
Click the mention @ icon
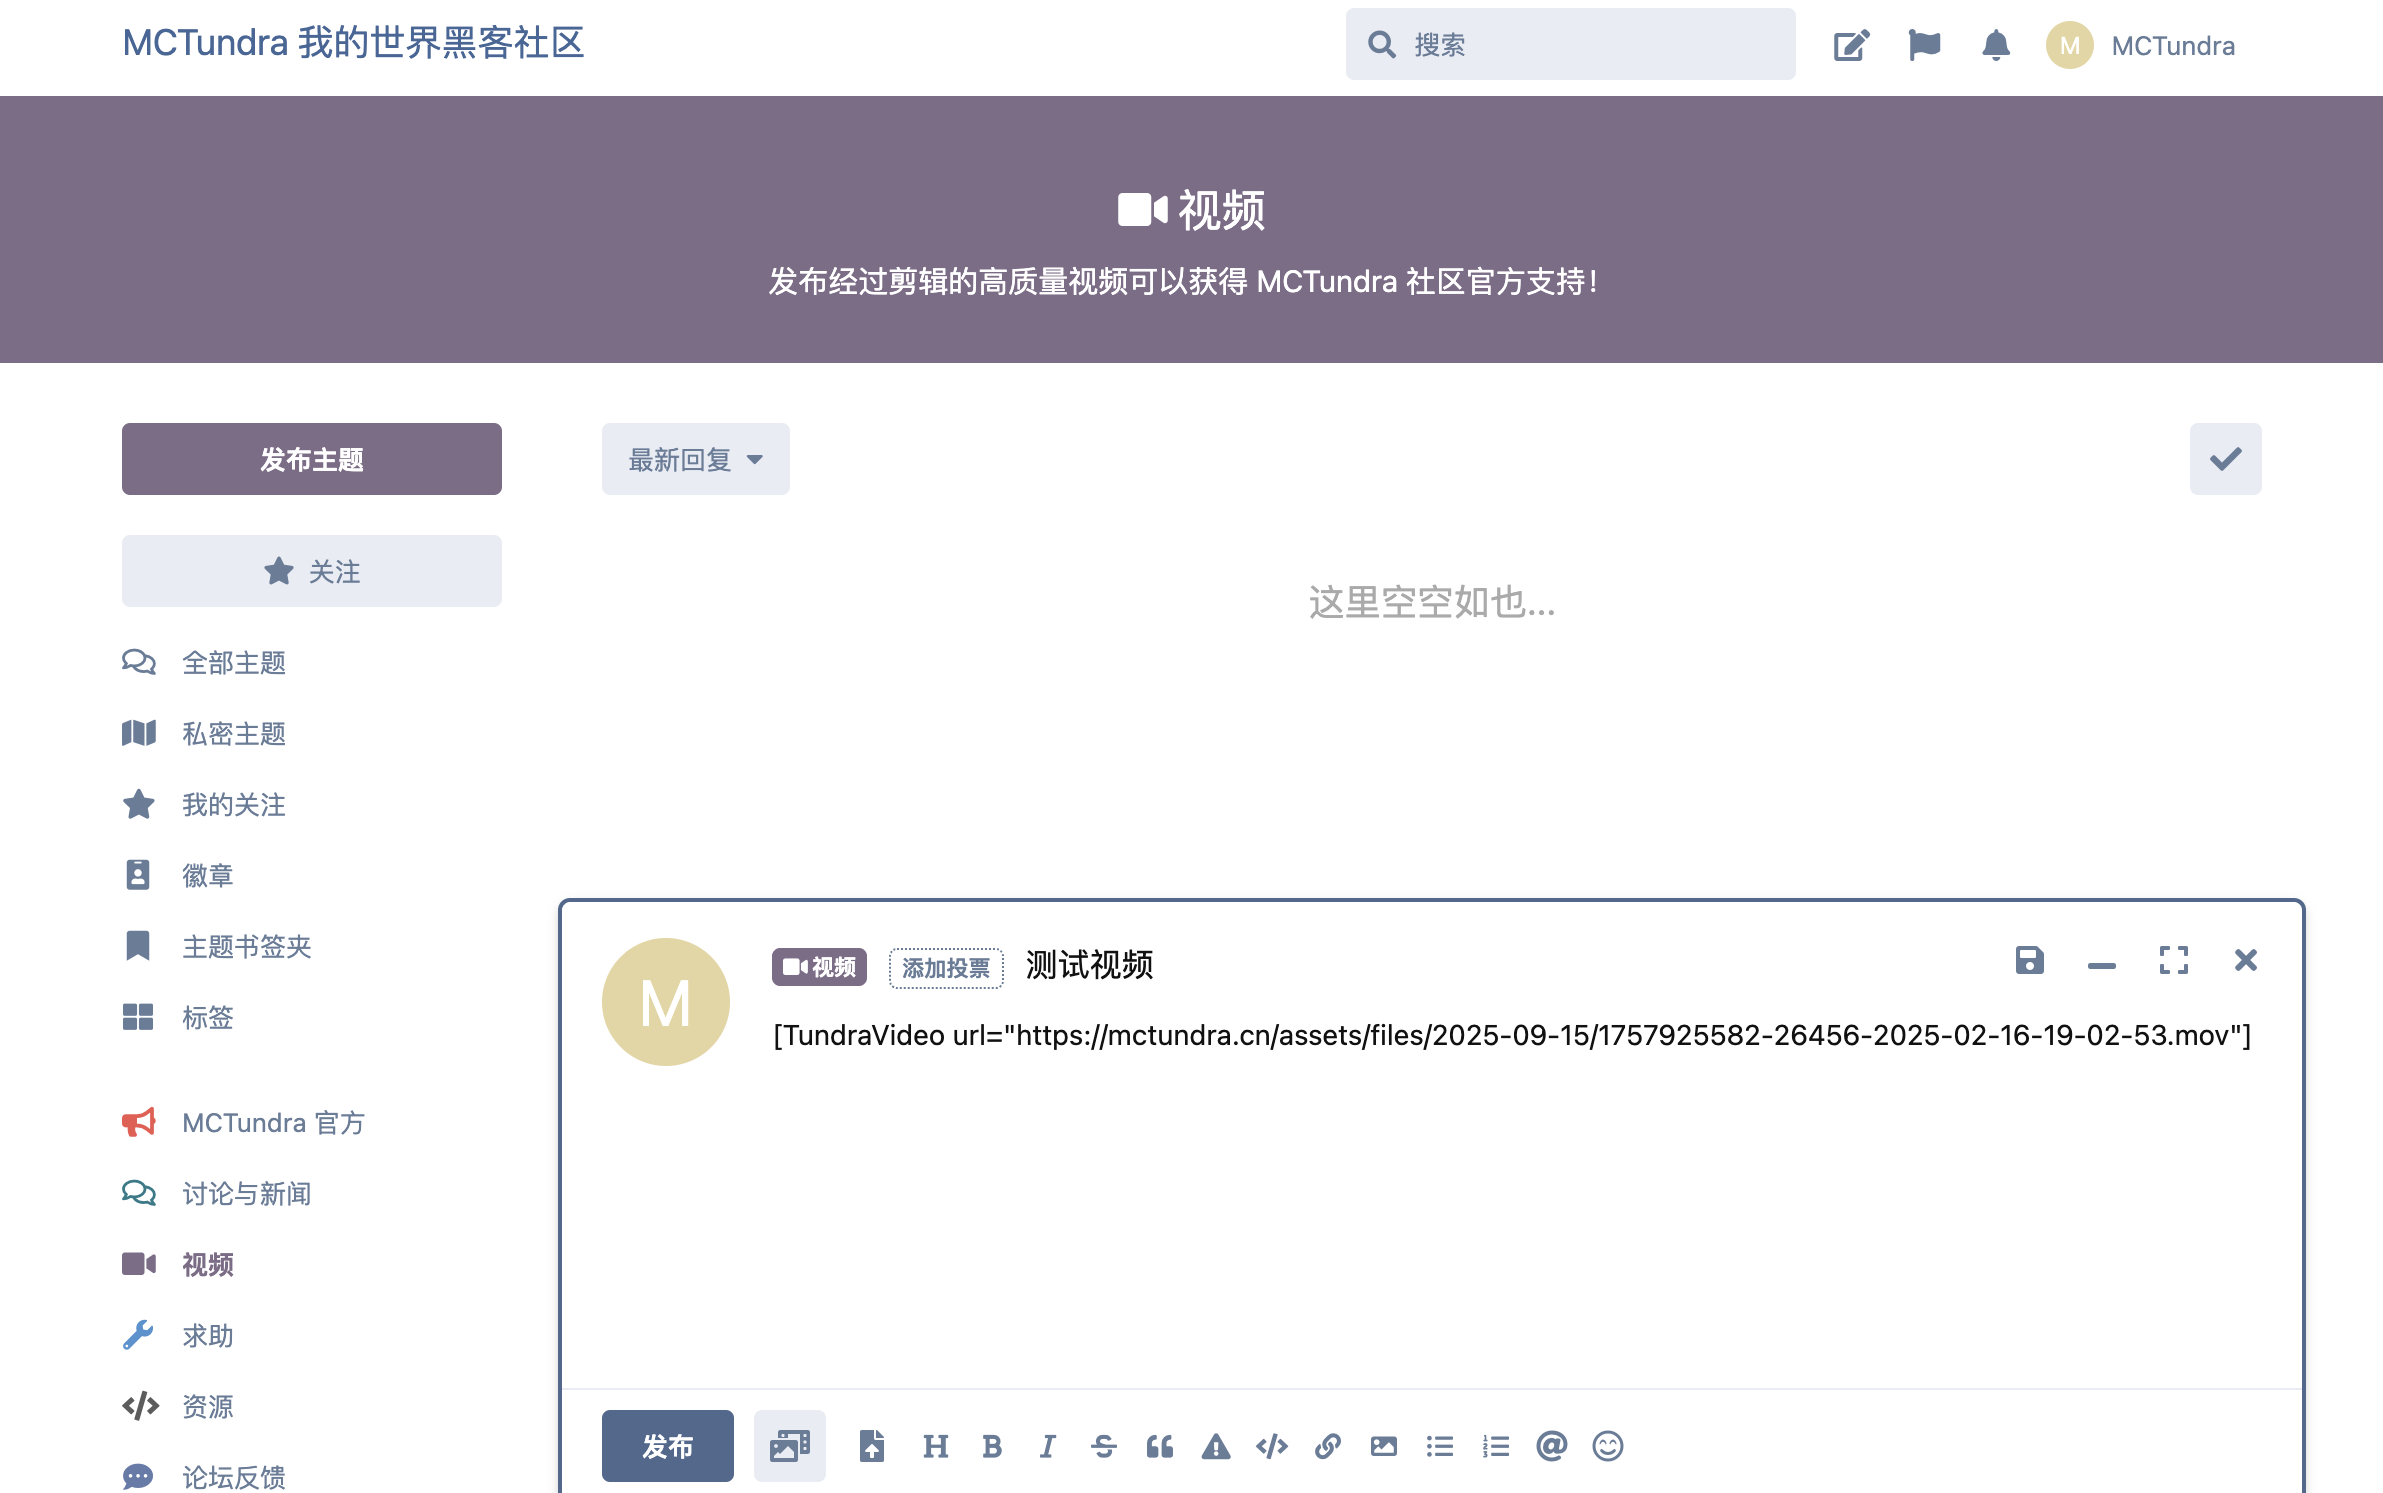(1551, 1446)
